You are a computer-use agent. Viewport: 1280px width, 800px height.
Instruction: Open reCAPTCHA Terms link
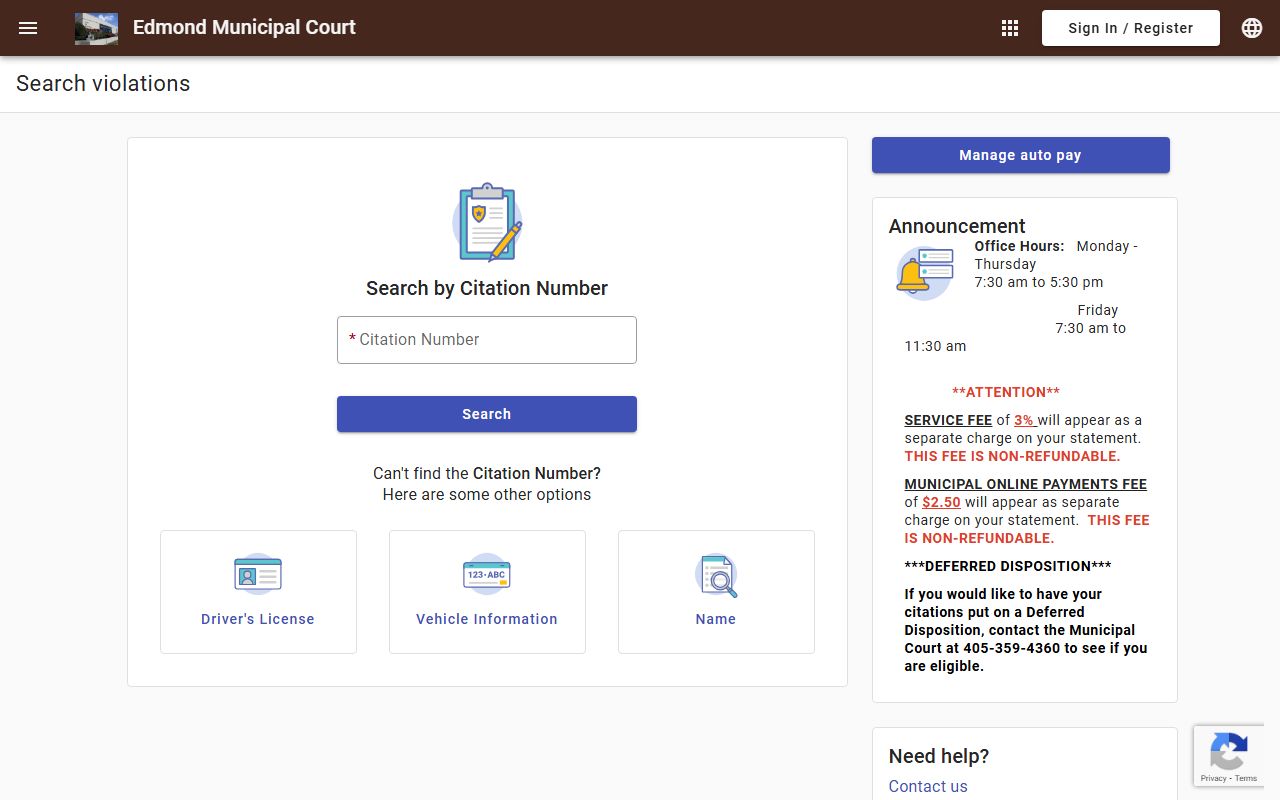[x=1246, y=778]
